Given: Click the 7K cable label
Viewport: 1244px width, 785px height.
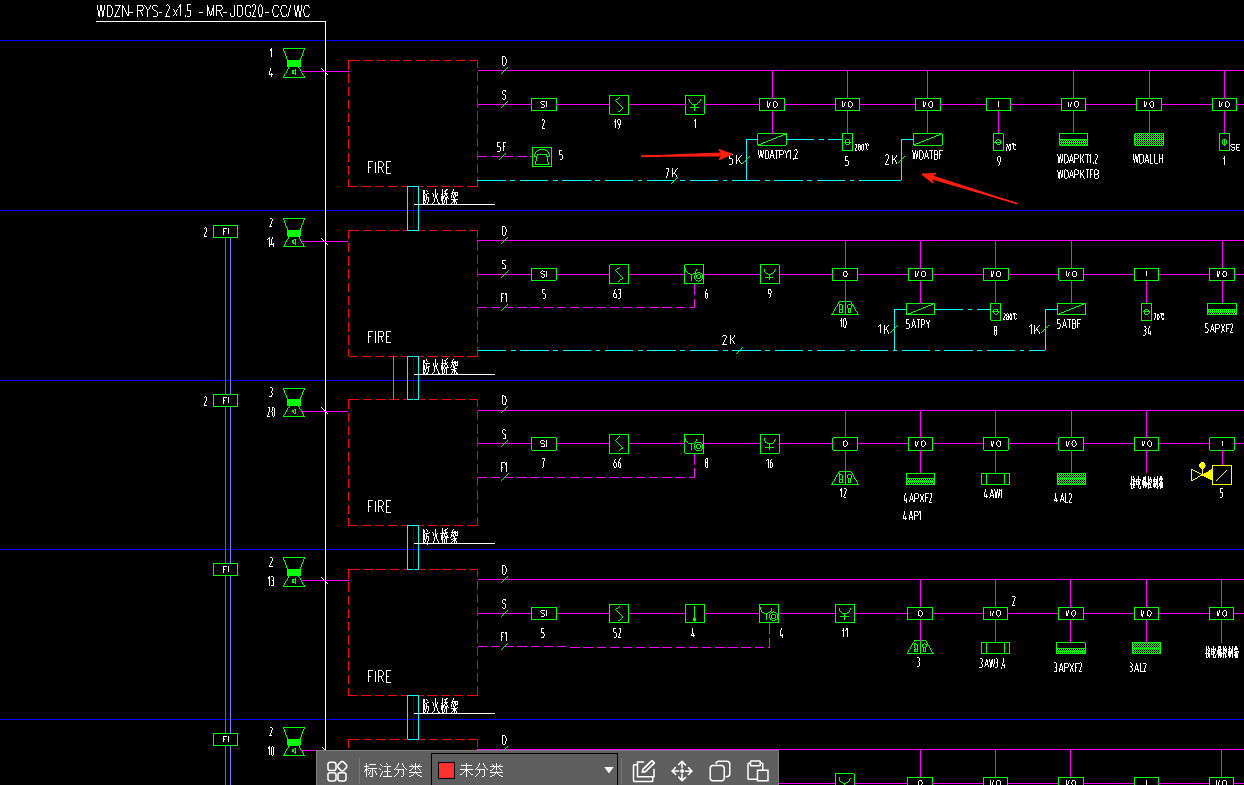Looking at the screenshot, I should coord(672,173).
